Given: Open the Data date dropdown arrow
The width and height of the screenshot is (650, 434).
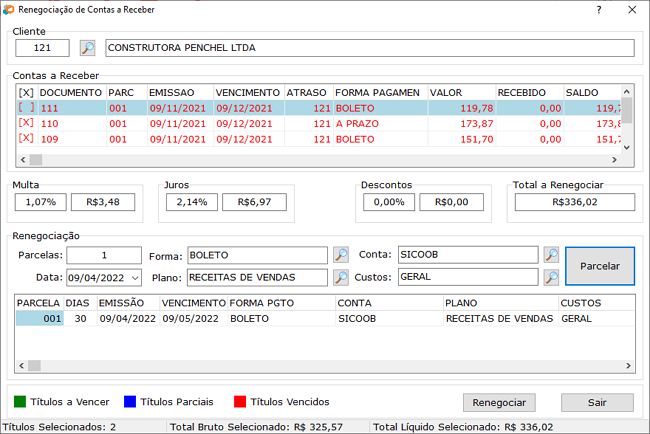Looking at the screenshot, I should click(135, 278).
